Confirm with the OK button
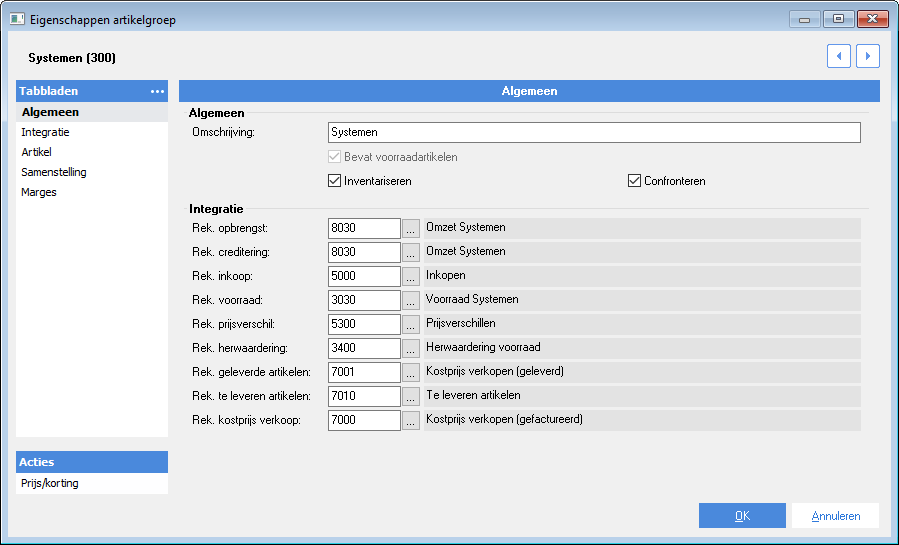 [x=742, y=516]
